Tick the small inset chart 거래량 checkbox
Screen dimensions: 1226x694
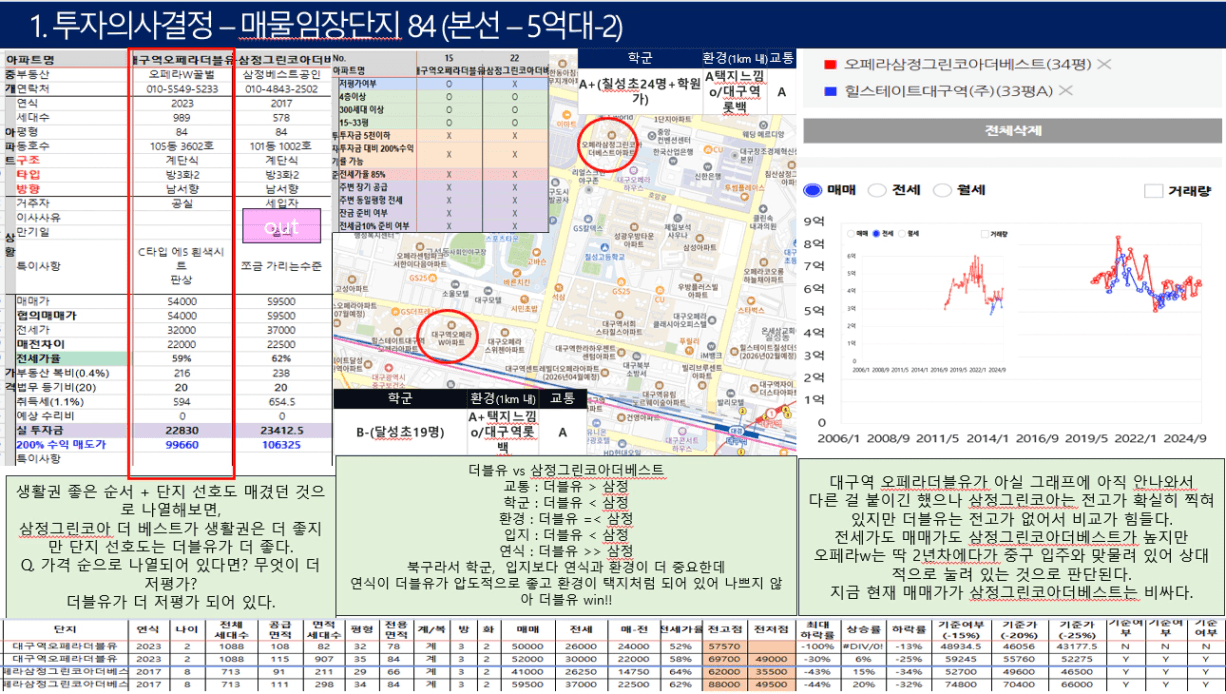tap(987, 233)
